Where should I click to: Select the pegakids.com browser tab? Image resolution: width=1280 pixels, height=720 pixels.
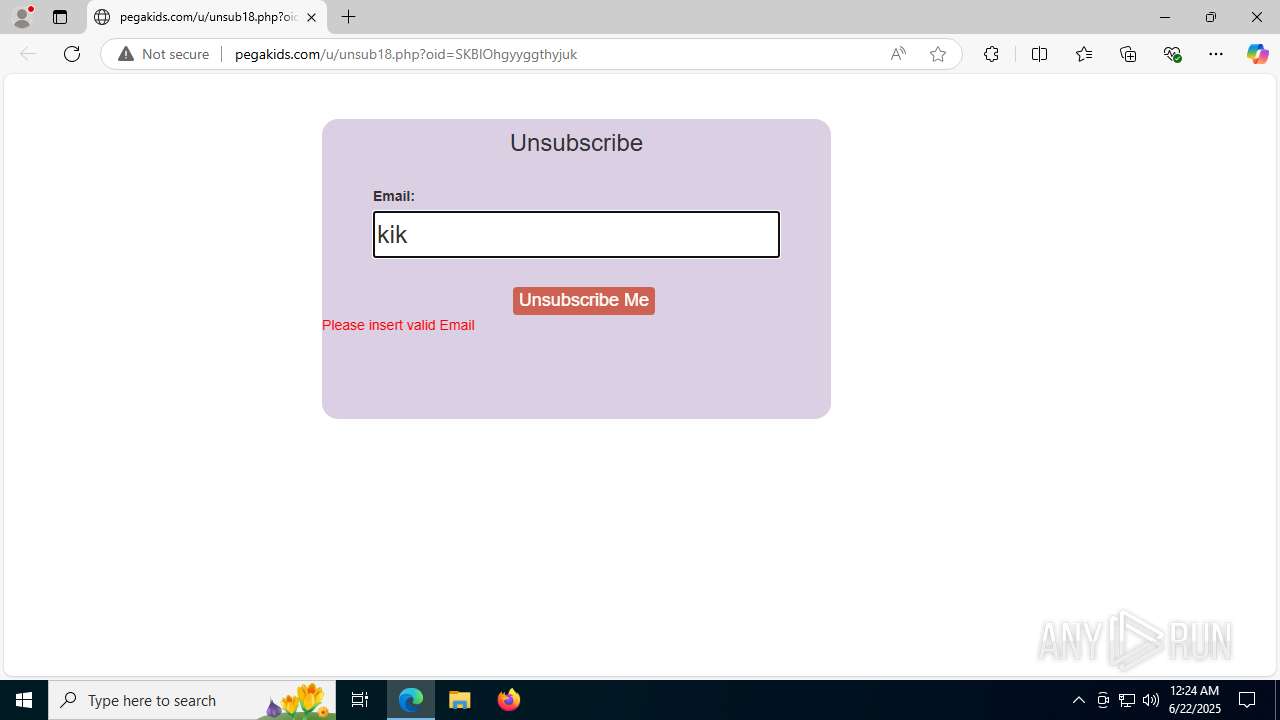tap(207, 17)
